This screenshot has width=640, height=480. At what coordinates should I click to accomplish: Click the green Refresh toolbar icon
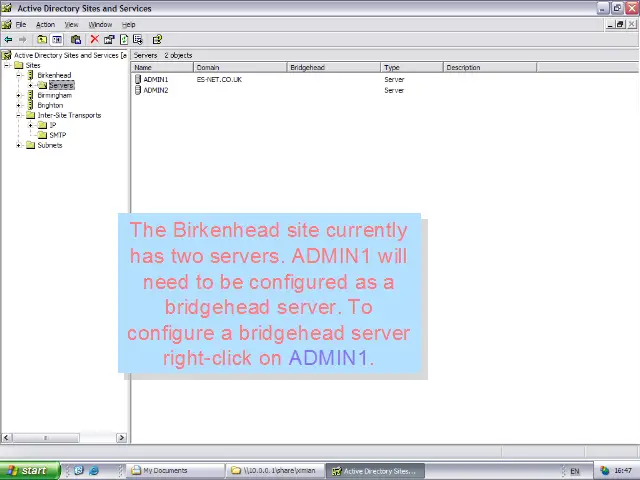[x=124, y=40]
